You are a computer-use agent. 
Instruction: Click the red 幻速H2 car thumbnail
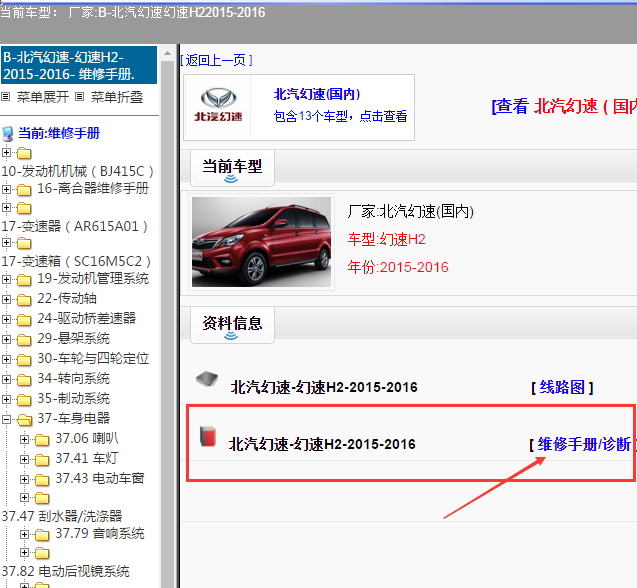coord(261,242)
